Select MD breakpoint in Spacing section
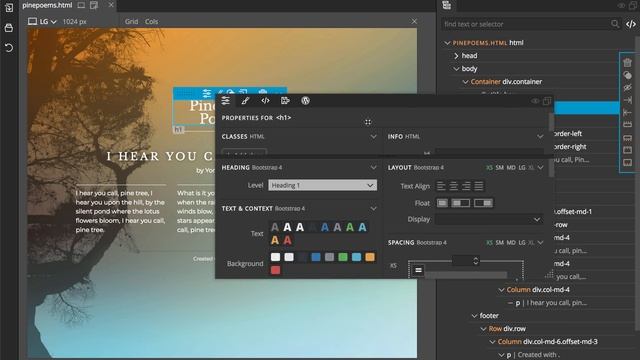 pyautogui.click(x=511, y=243)
